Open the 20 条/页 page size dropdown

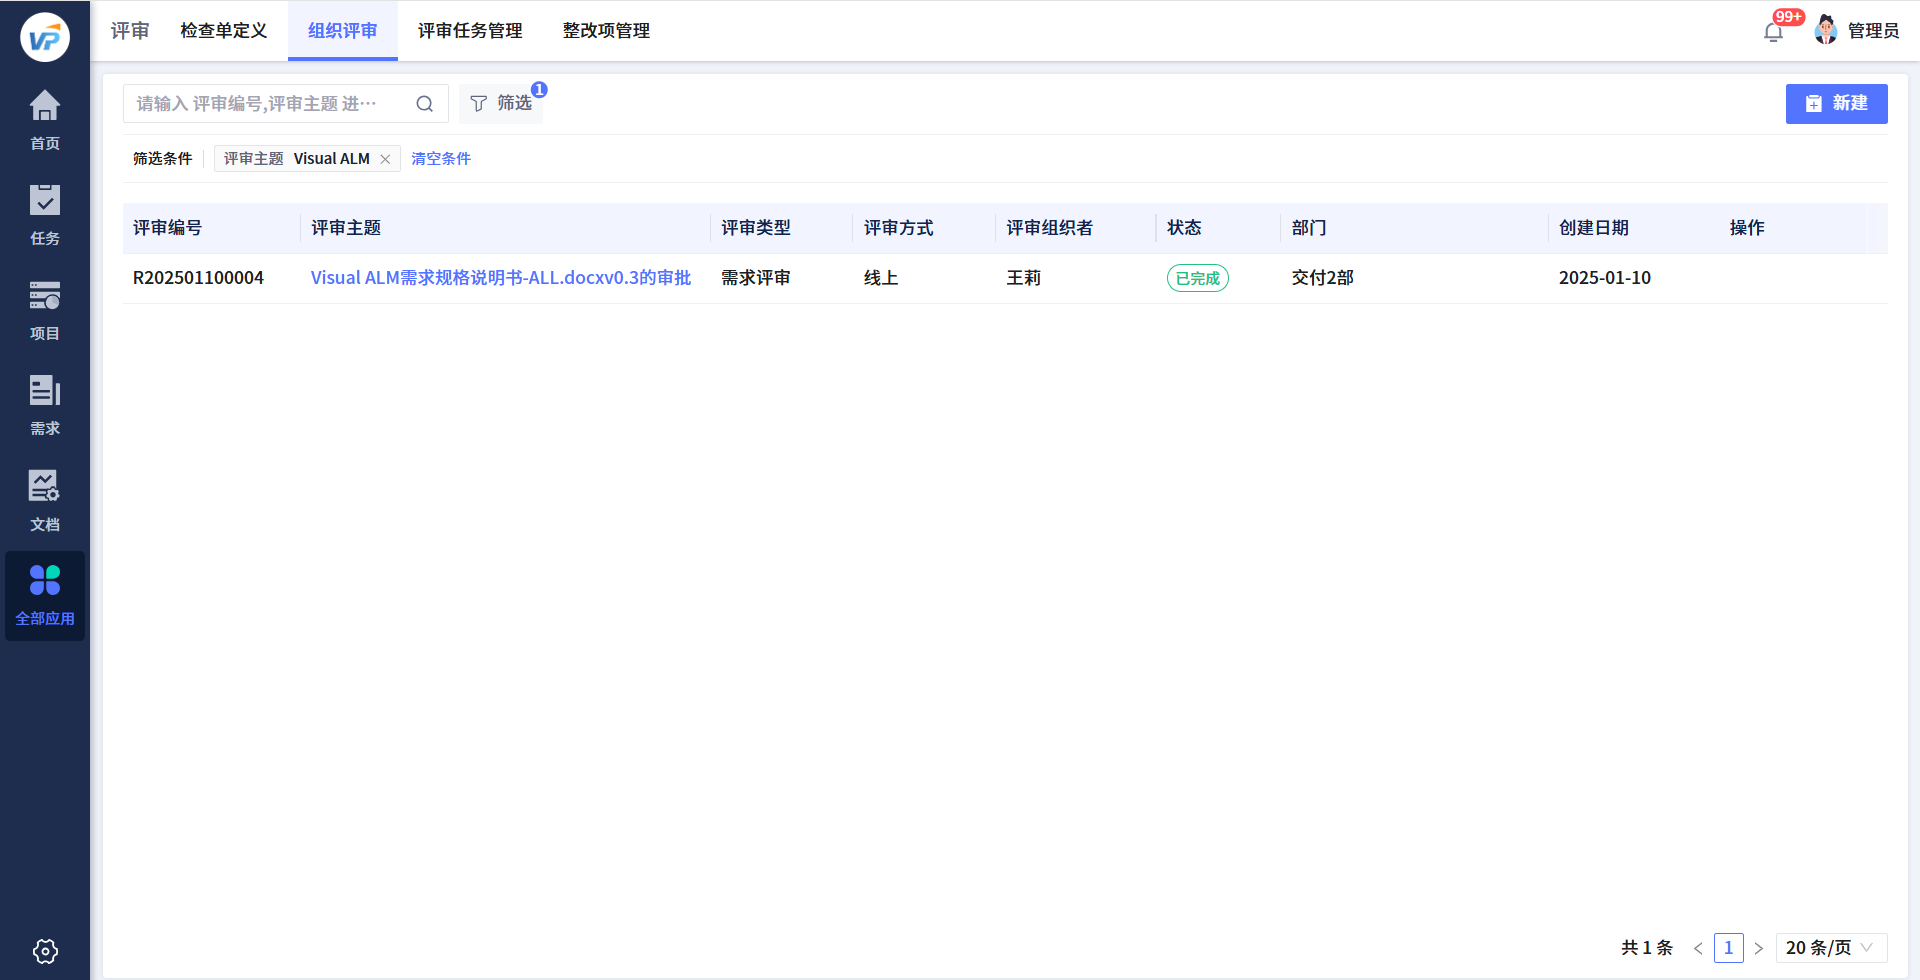(x=1831, y=947)
